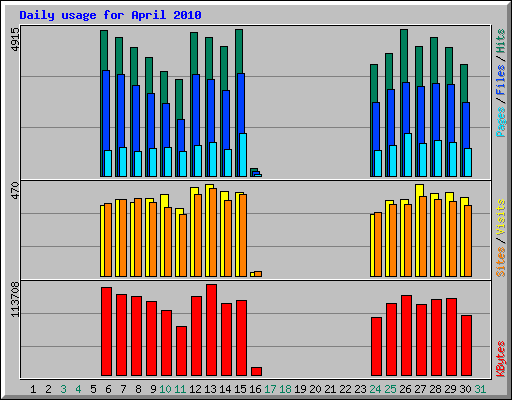The height and width of the screenshot is (400, 512).
Task: Click day 21 on the x-axis
Action: point(330,389)
